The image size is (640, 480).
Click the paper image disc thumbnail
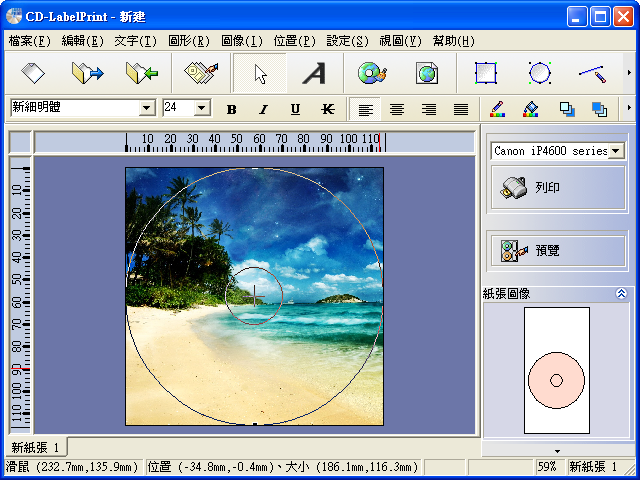556,380
